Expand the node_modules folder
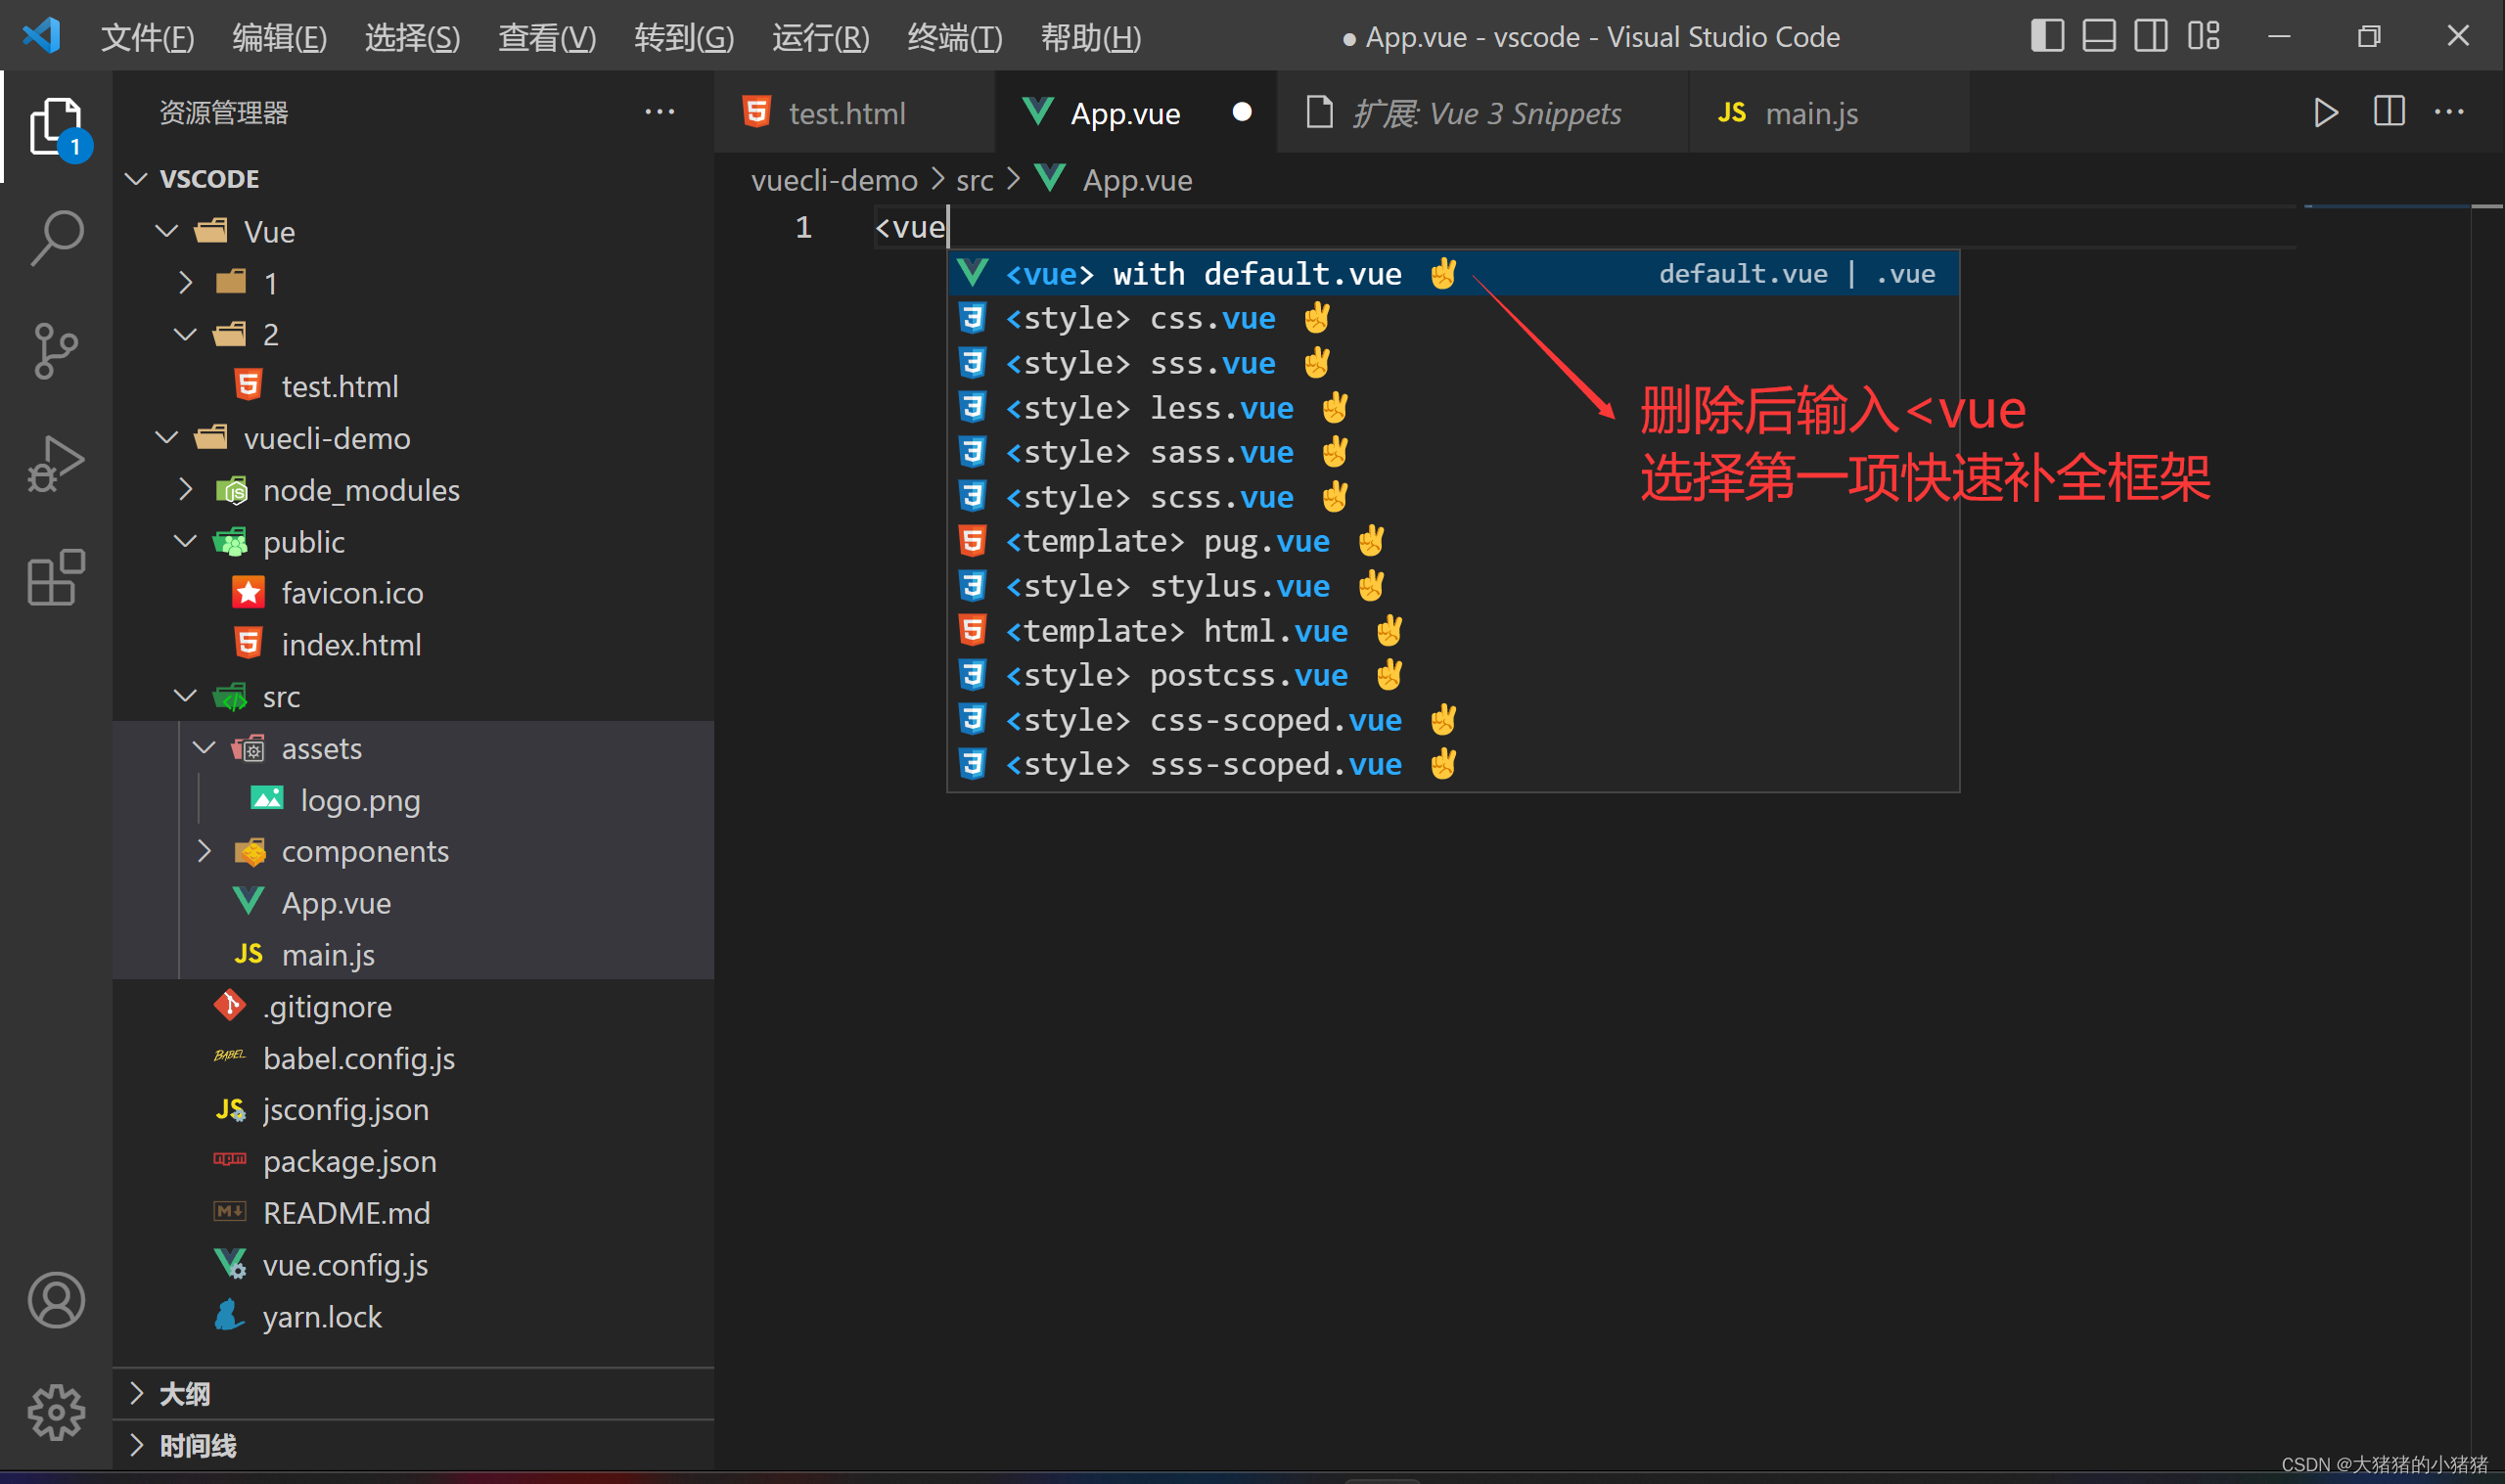The width and height of the screenshot is (2505, 1484). 186,490
